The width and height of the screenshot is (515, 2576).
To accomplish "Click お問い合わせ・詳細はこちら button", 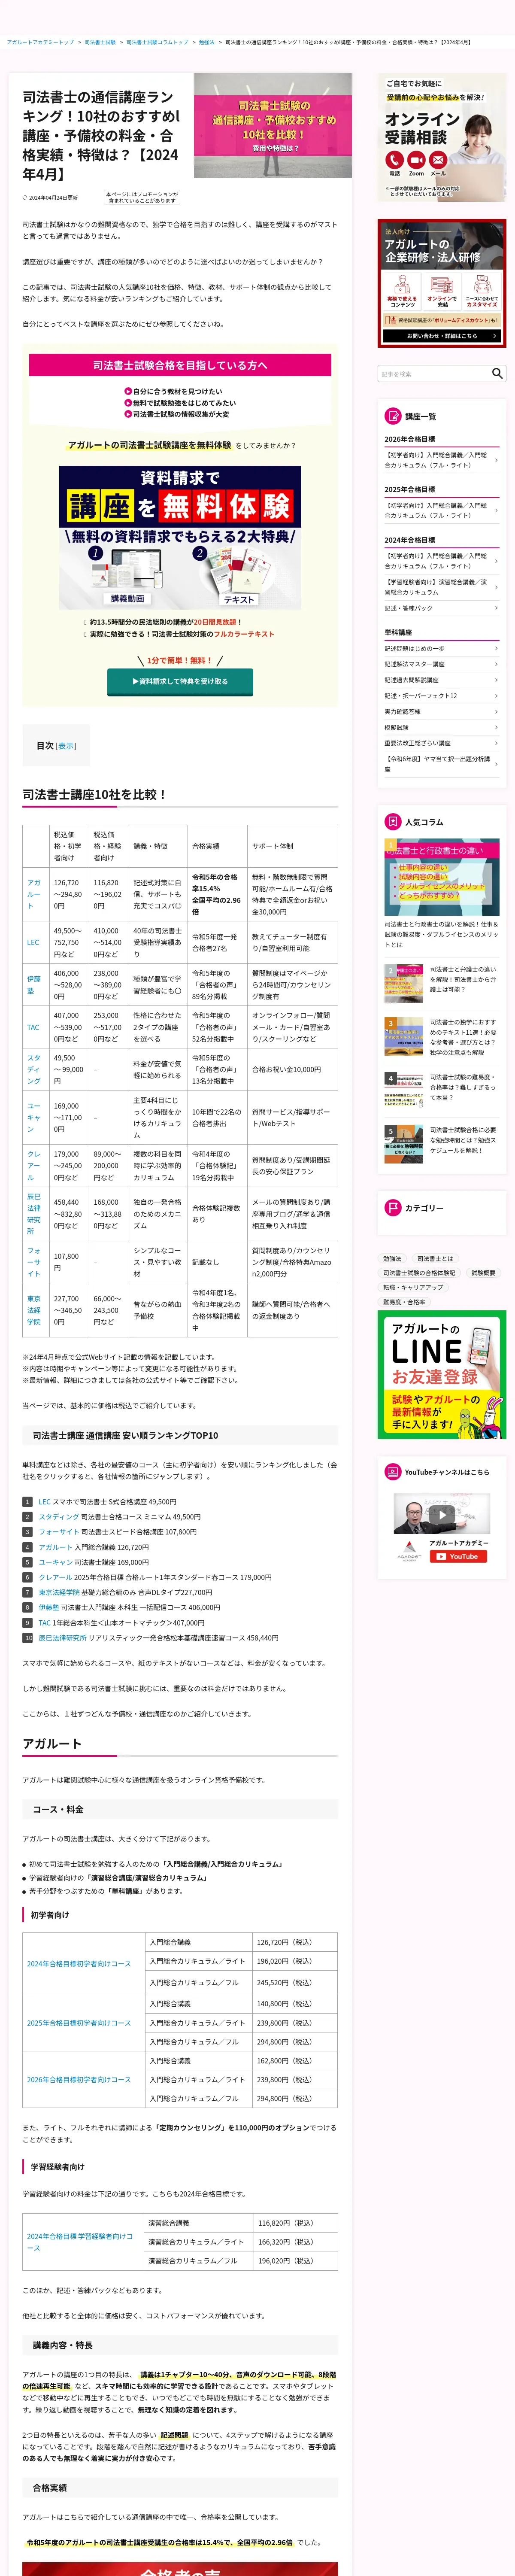I will [x=441, y=336].
